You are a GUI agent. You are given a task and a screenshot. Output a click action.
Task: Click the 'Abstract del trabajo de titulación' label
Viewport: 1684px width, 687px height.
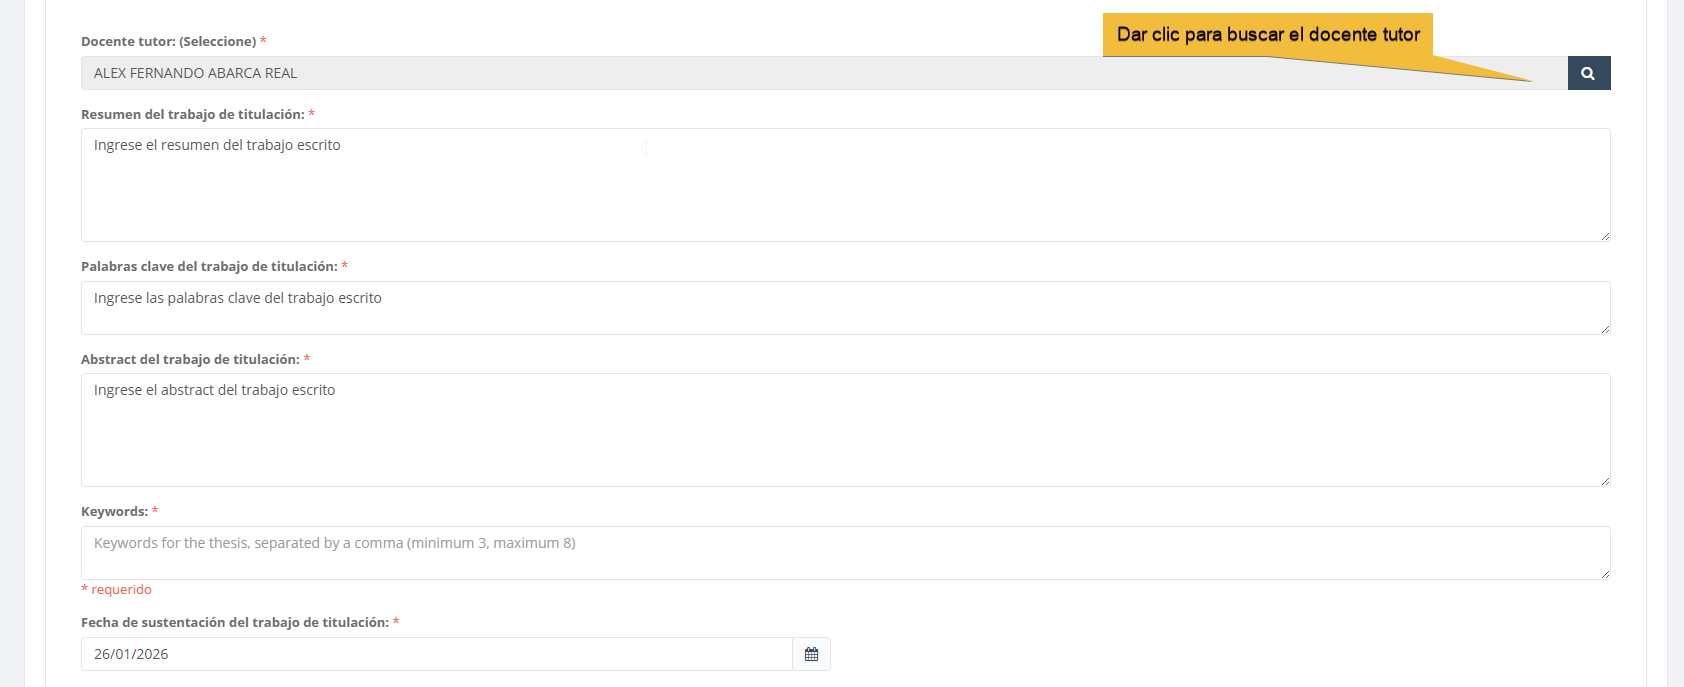point(190,360)
